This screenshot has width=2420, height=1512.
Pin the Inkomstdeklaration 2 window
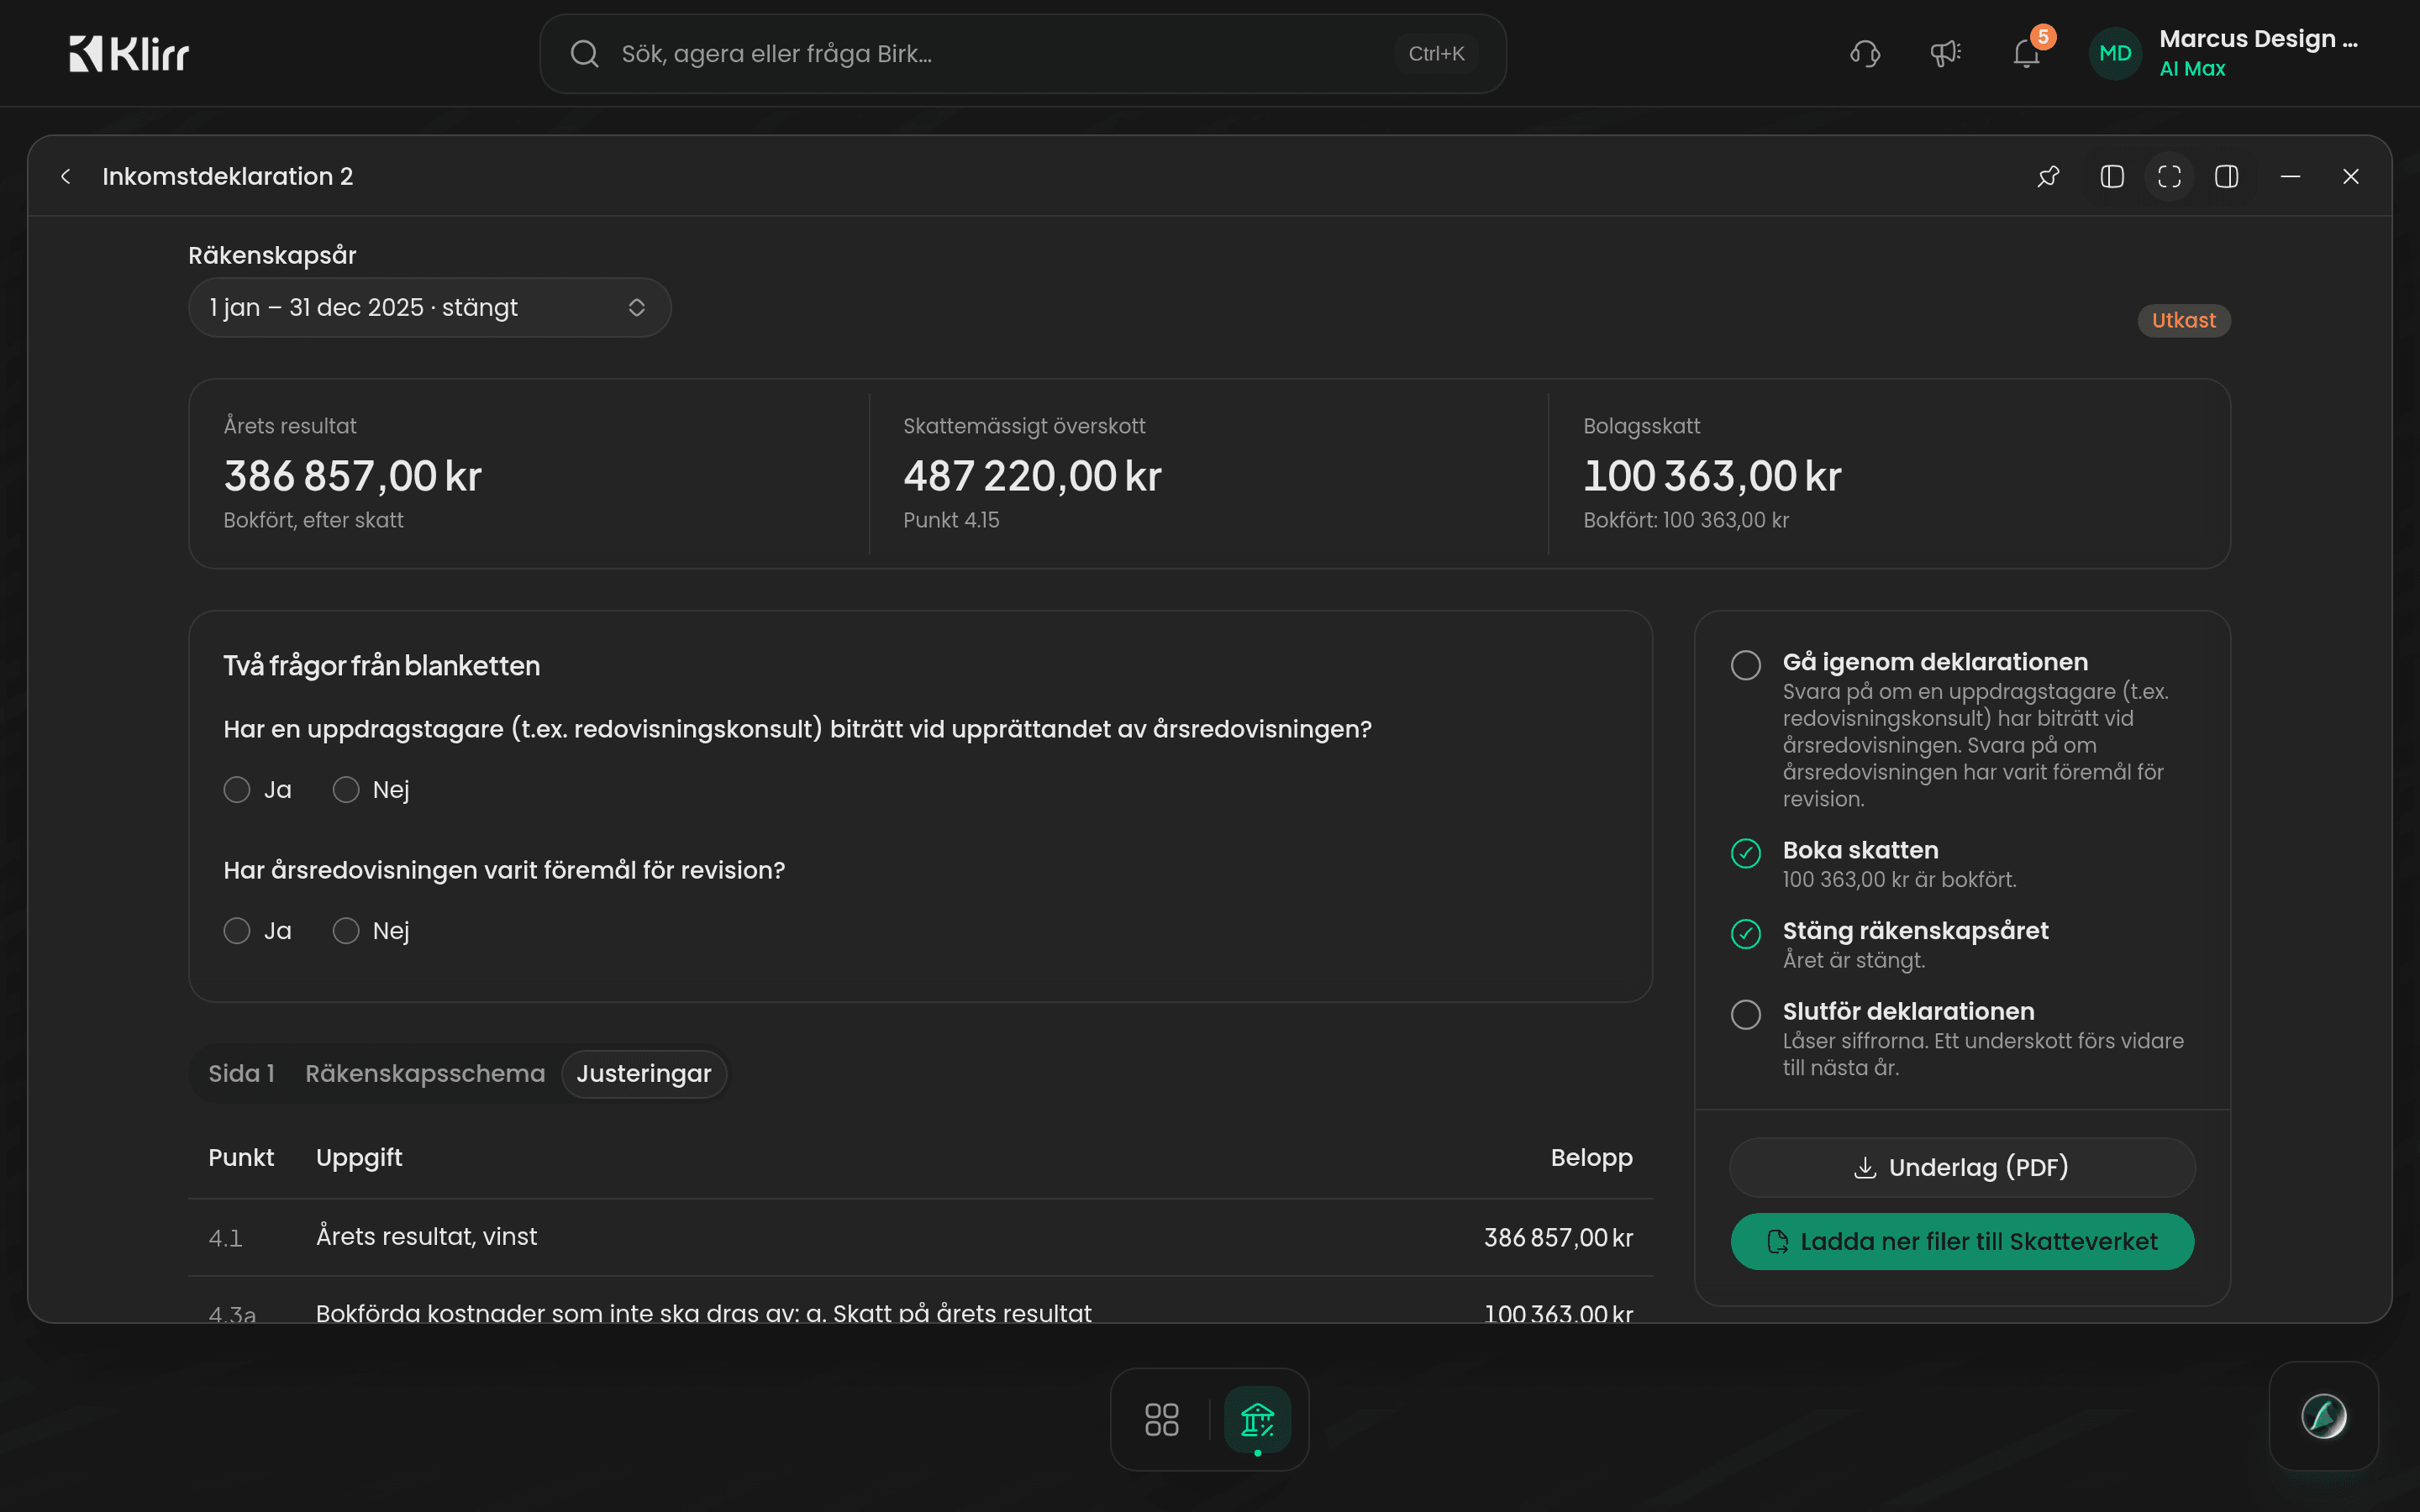[2048, 177]
